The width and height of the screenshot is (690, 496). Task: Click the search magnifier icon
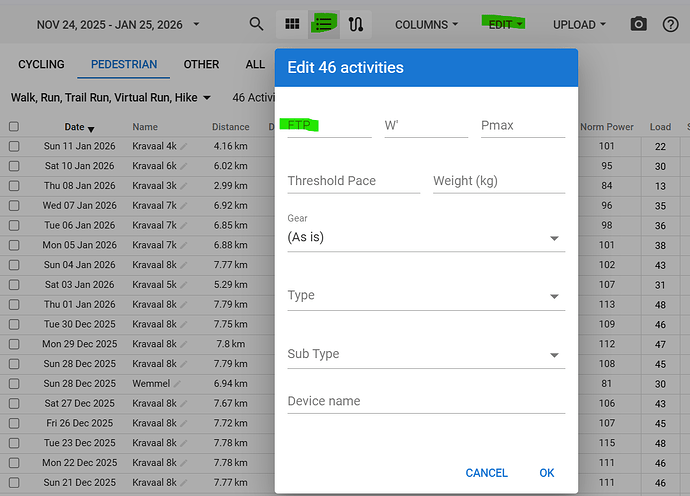click(256, 24)
